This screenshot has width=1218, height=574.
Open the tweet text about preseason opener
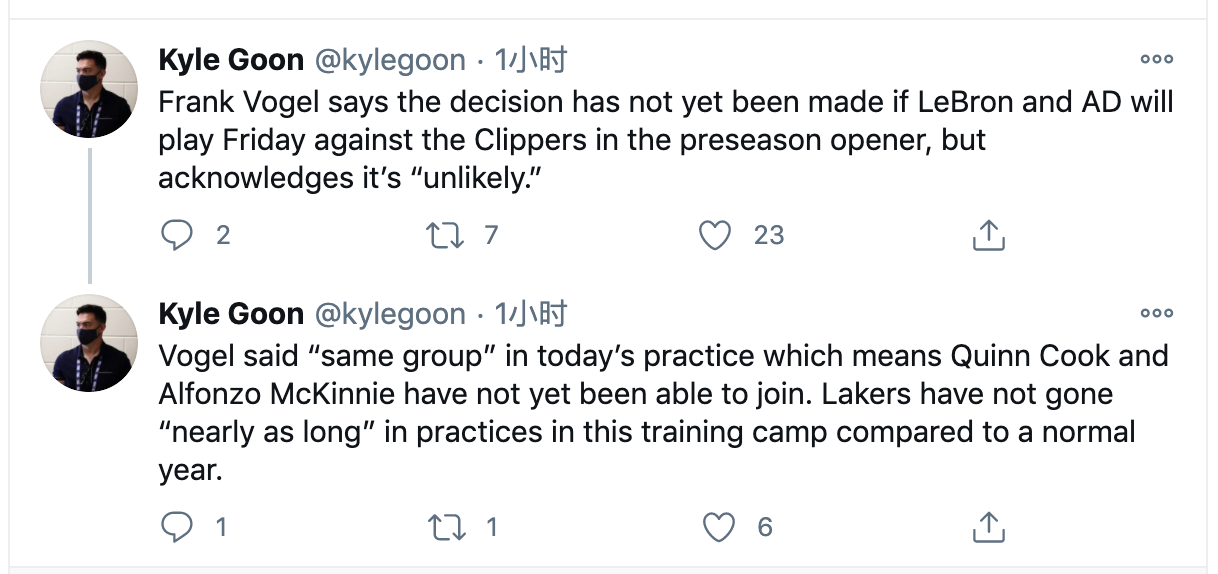point(666,140)
